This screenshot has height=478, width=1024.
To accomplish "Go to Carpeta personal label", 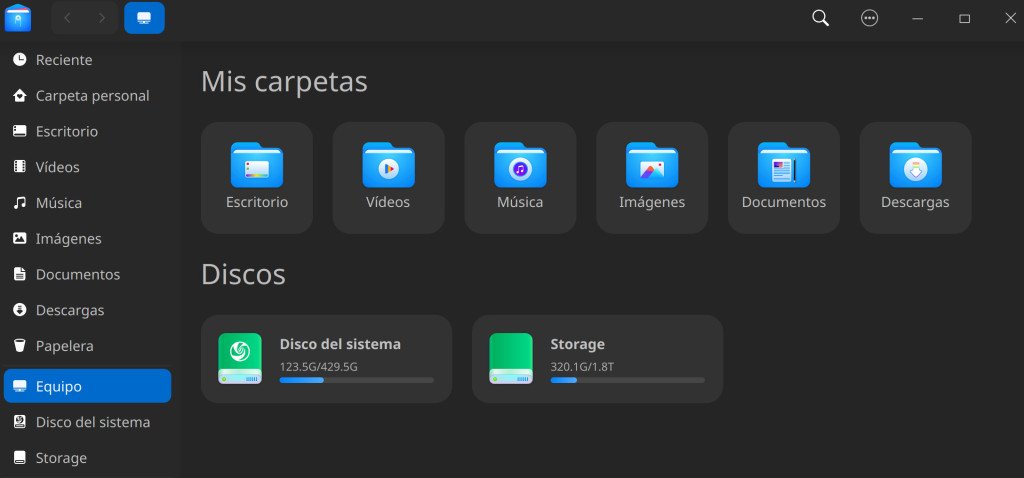I will tap(93, 96).
